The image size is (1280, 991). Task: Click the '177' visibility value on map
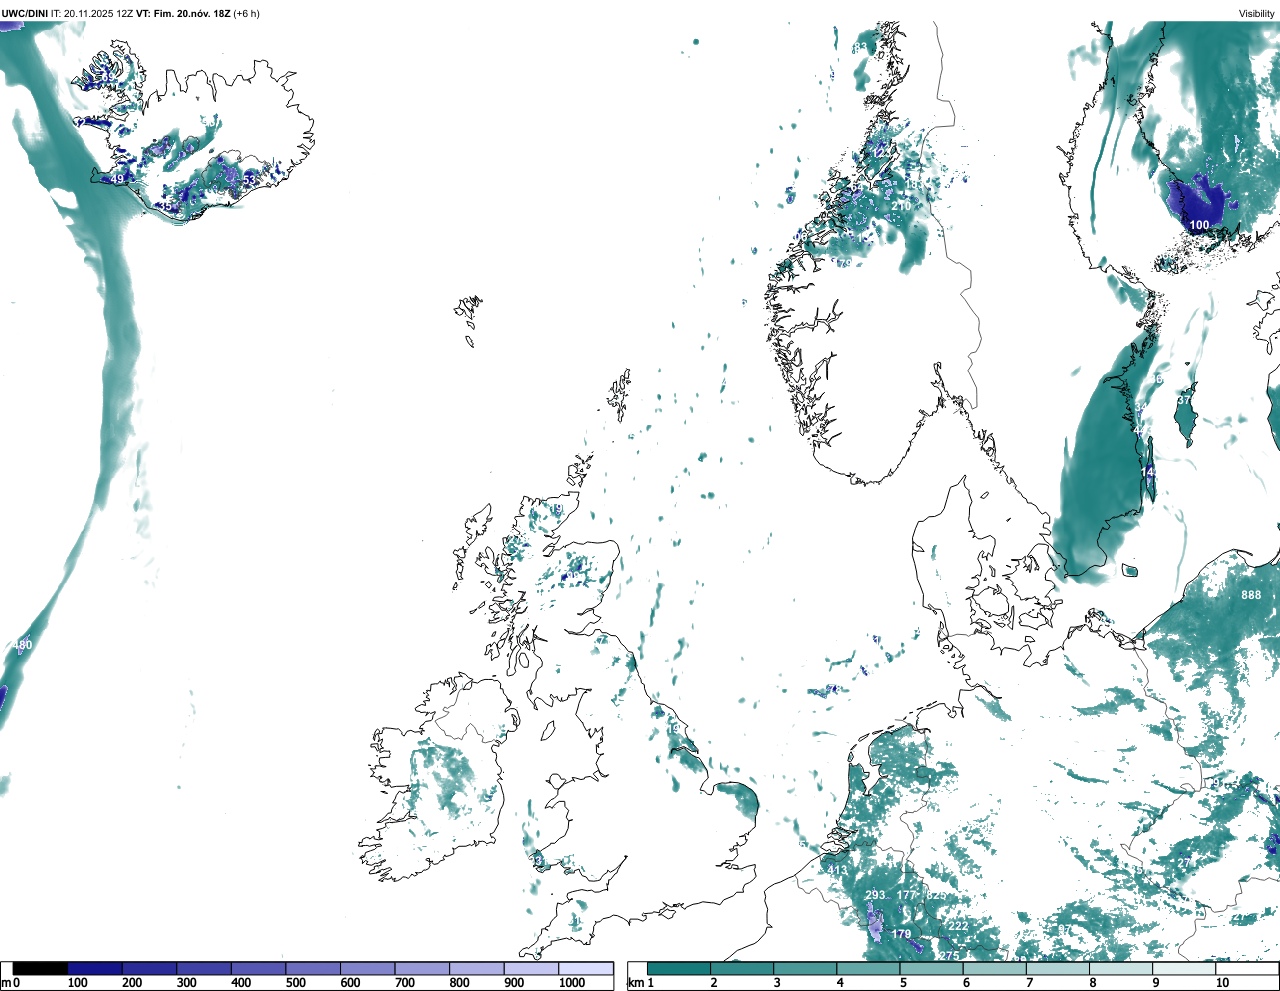tap(907, 895)
